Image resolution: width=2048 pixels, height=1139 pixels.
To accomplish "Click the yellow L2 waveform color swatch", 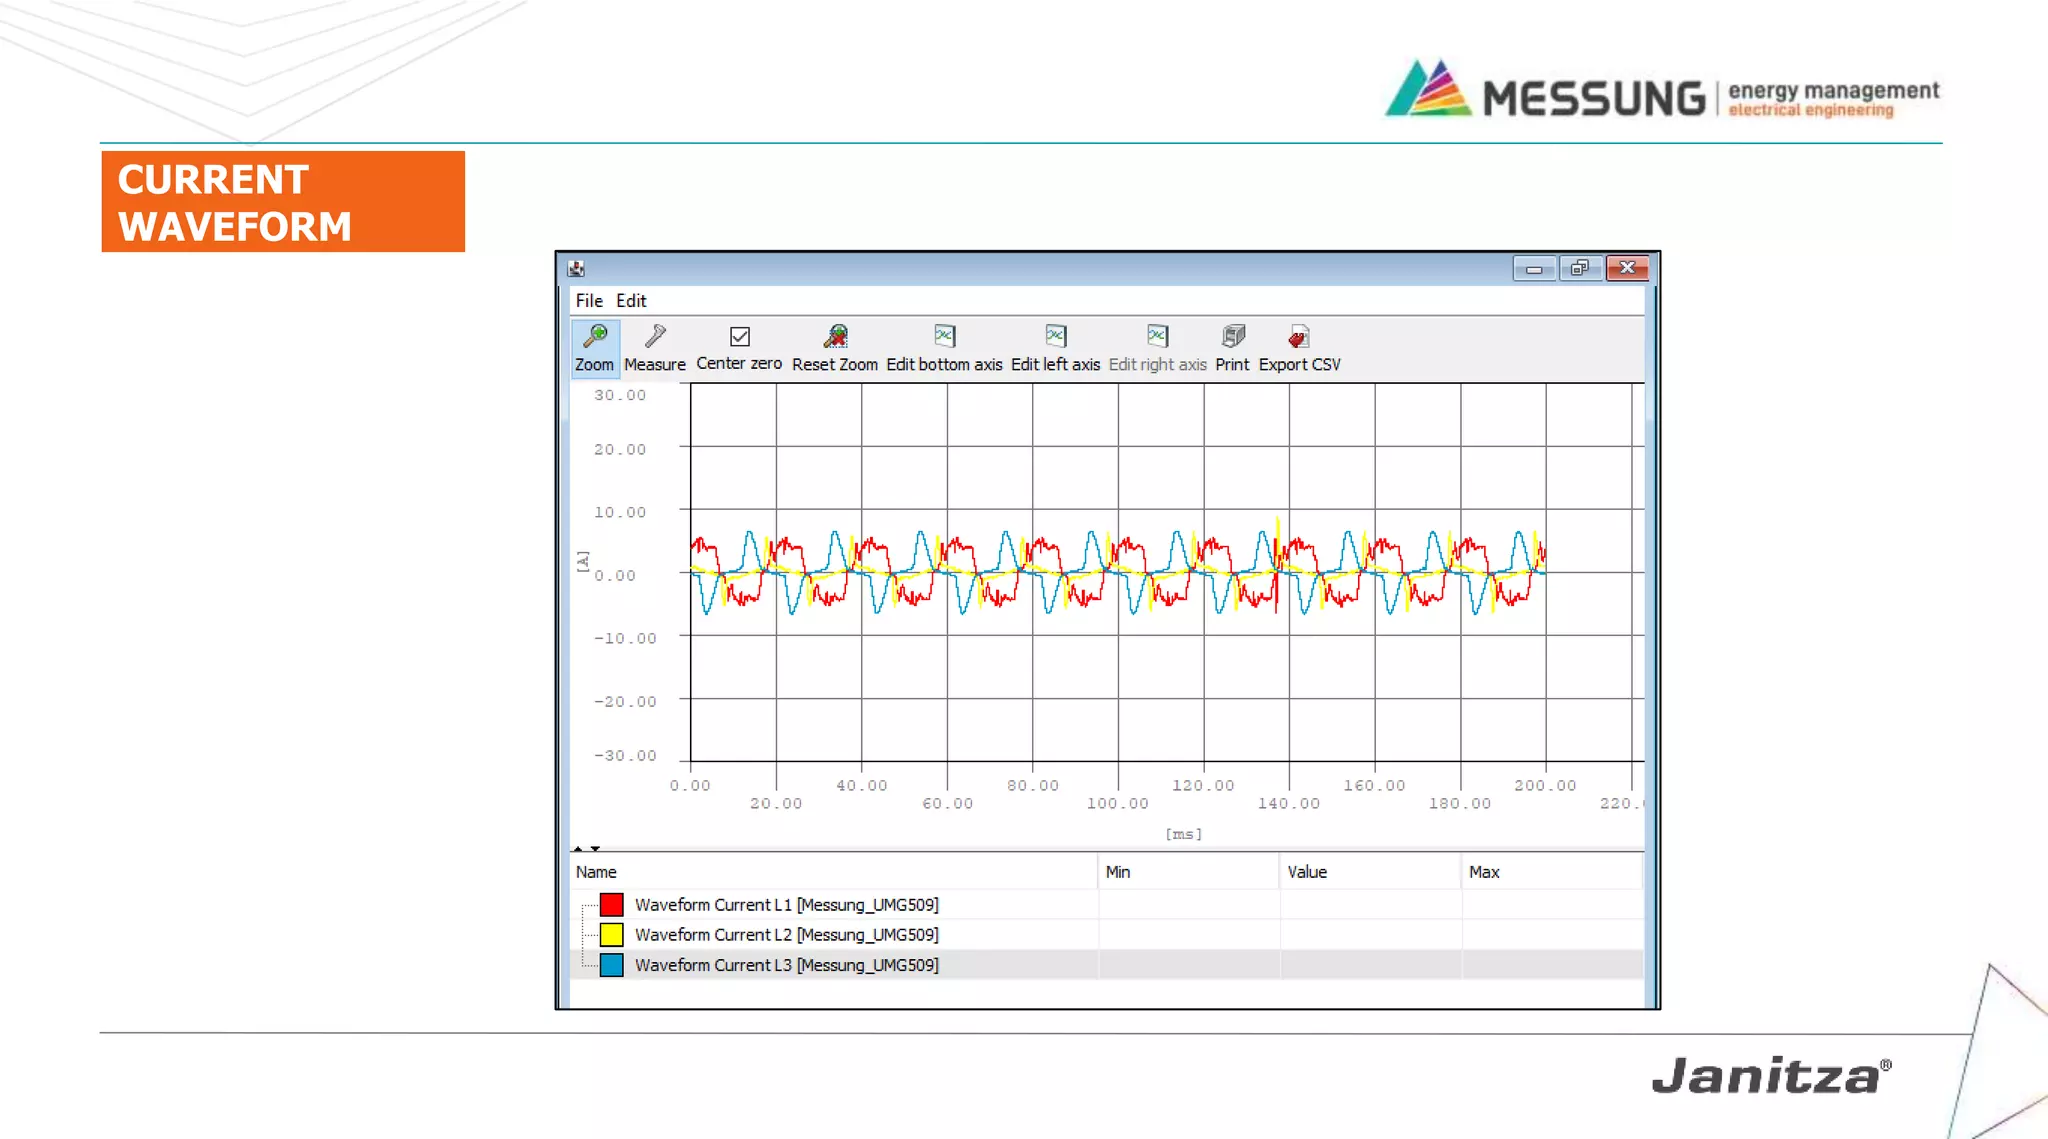I will (x=611, y=935).
